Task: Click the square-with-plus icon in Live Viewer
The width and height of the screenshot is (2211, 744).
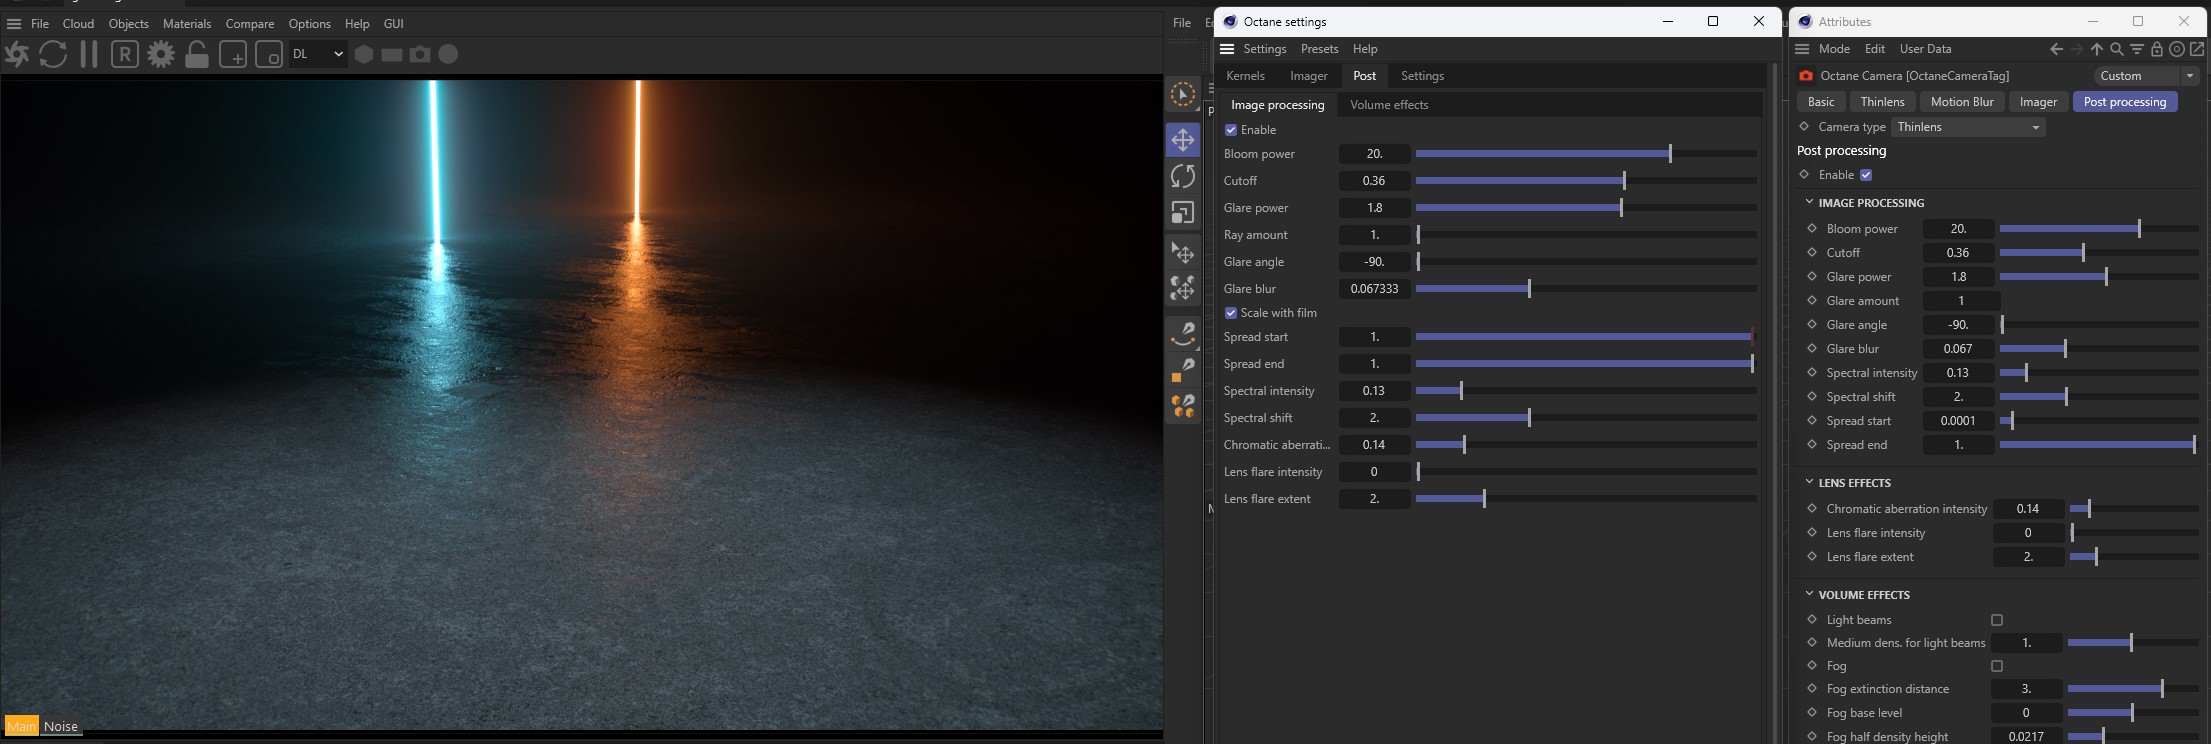Action: pyautogui.click(x=233, y=54)
